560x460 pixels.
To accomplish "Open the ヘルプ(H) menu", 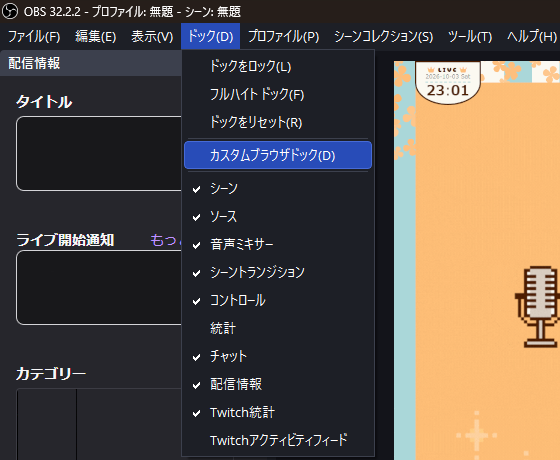I will tap(531, 36).
